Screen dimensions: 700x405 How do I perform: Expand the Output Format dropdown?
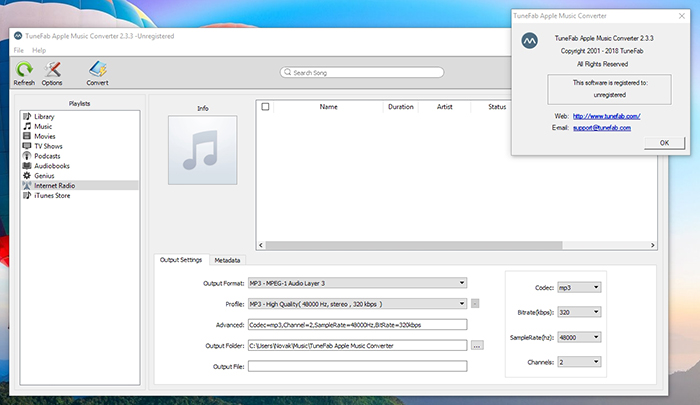[358, 283]
